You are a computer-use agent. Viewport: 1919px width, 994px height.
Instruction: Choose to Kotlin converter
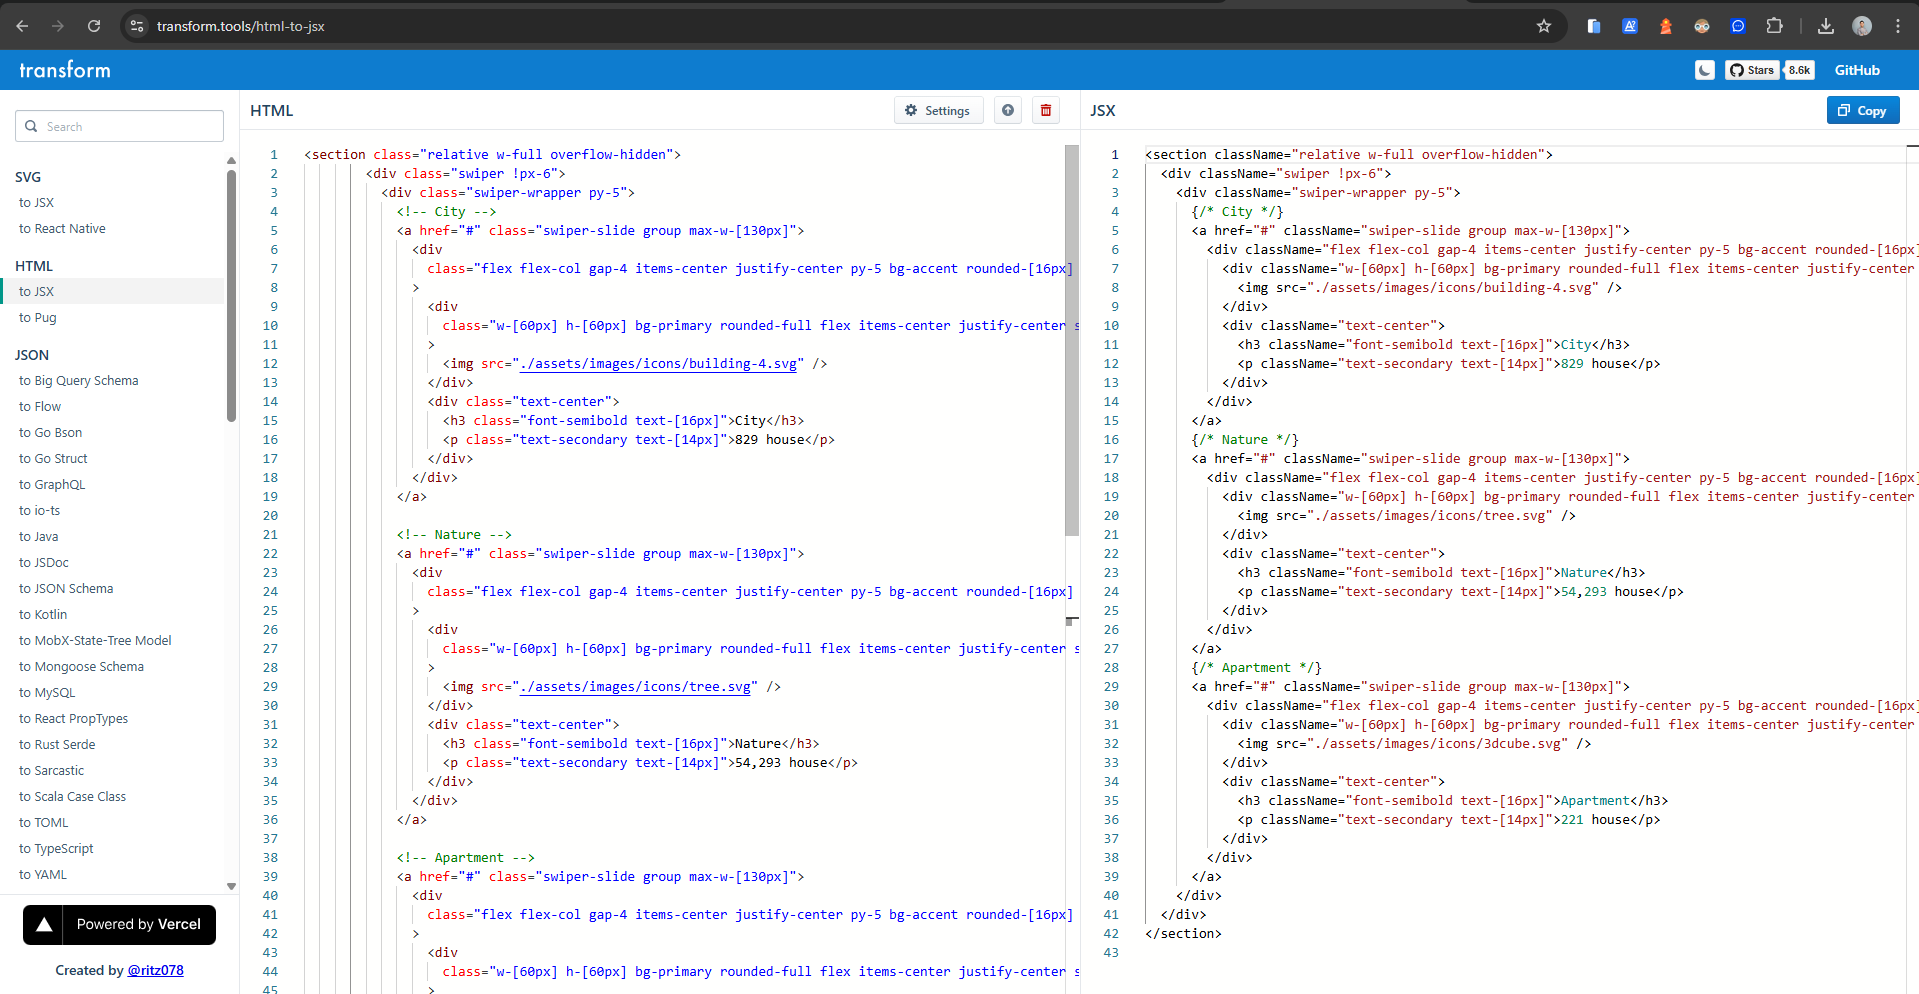[x=43, y=615]
